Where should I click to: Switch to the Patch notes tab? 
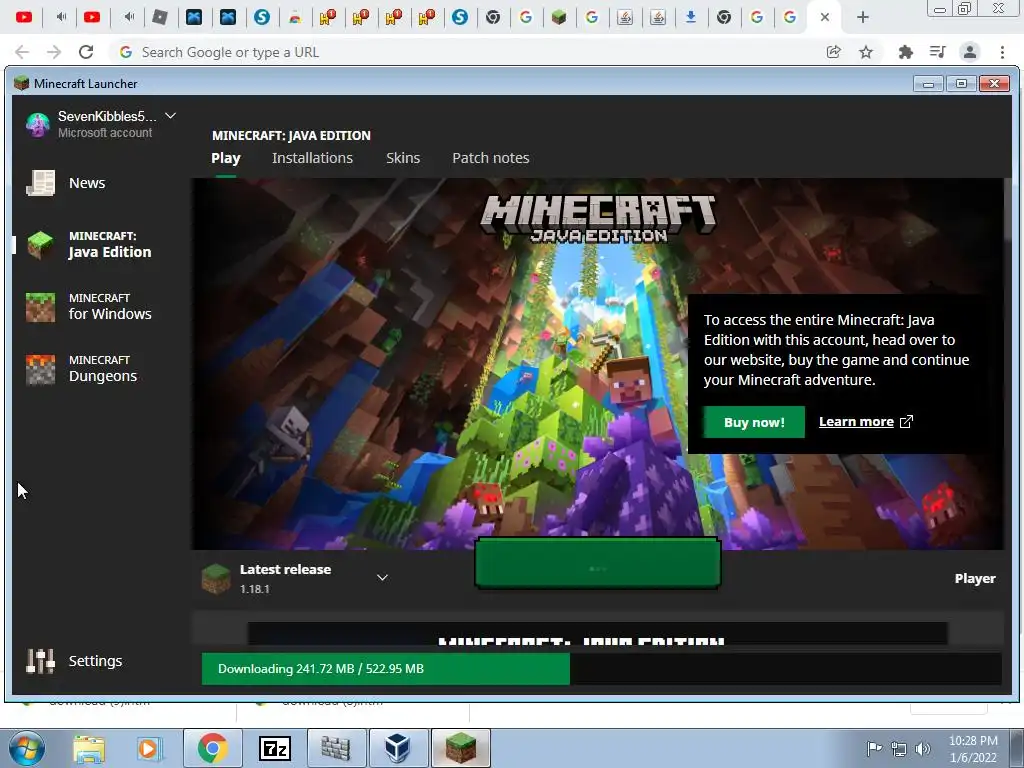(x=490, y=158)
